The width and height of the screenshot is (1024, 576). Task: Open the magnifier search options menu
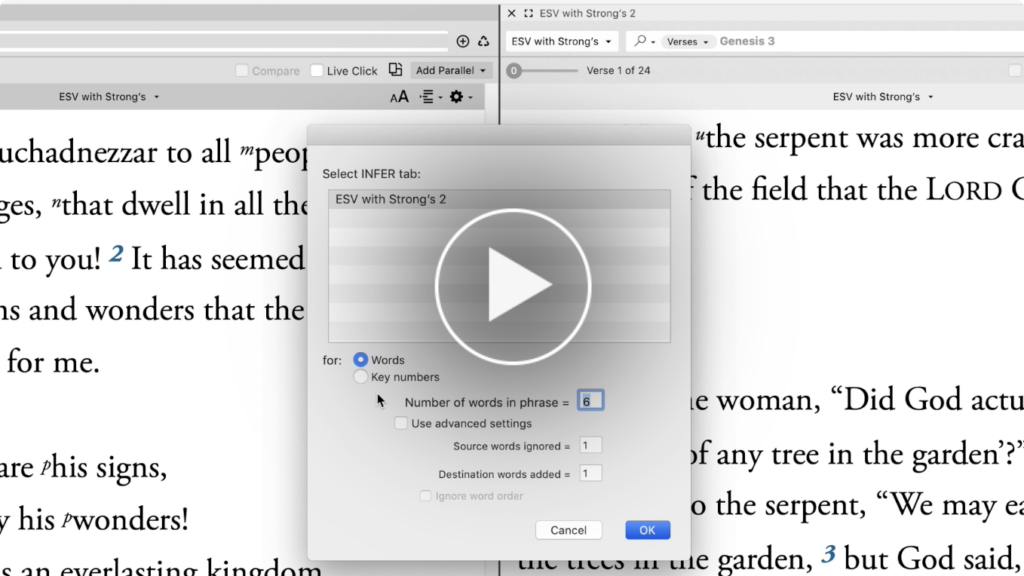point(644,41)
